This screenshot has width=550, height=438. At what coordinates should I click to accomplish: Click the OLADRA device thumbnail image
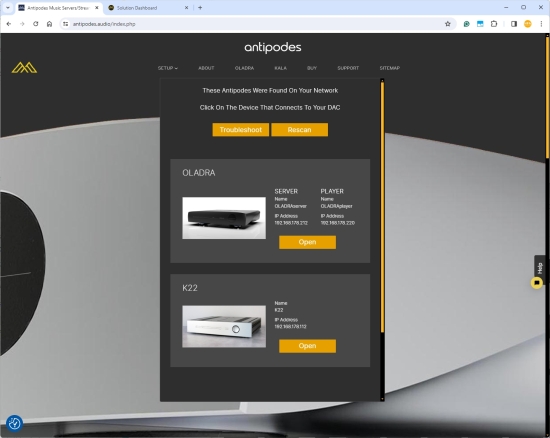pos(224,218)
